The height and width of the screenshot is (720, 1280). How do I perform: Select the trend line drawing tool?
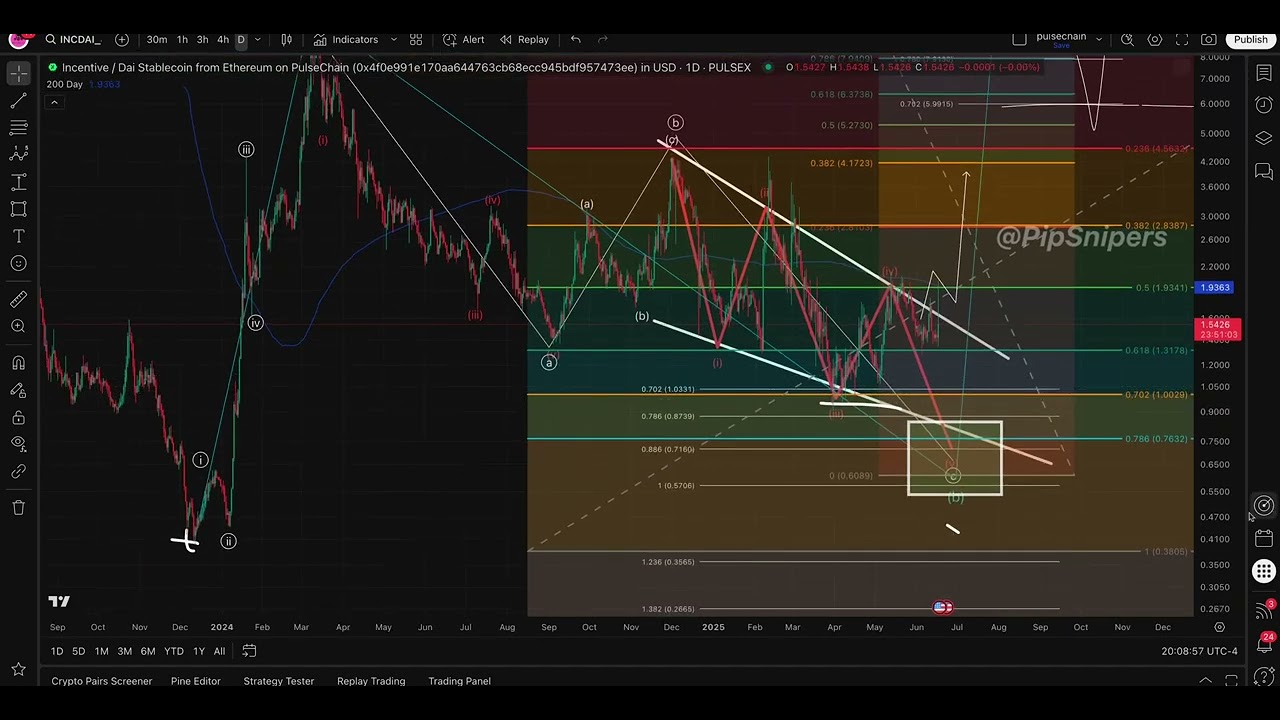pyautogui.click(x=19, y=101)
